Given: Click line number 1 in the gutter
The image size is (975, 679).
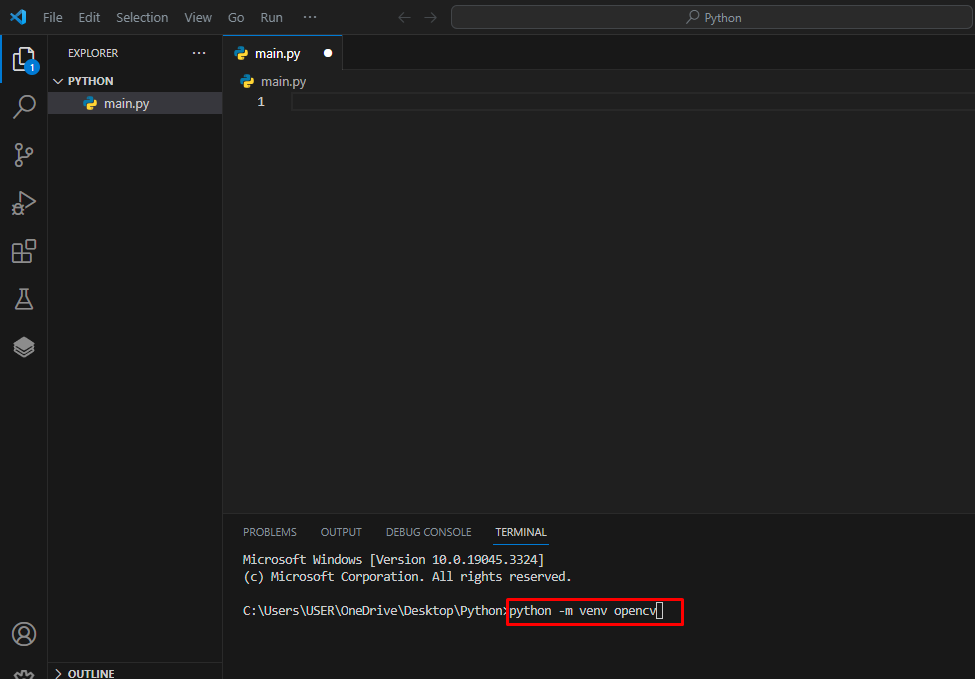Looking at the screenshot, I should click(261, 101).
